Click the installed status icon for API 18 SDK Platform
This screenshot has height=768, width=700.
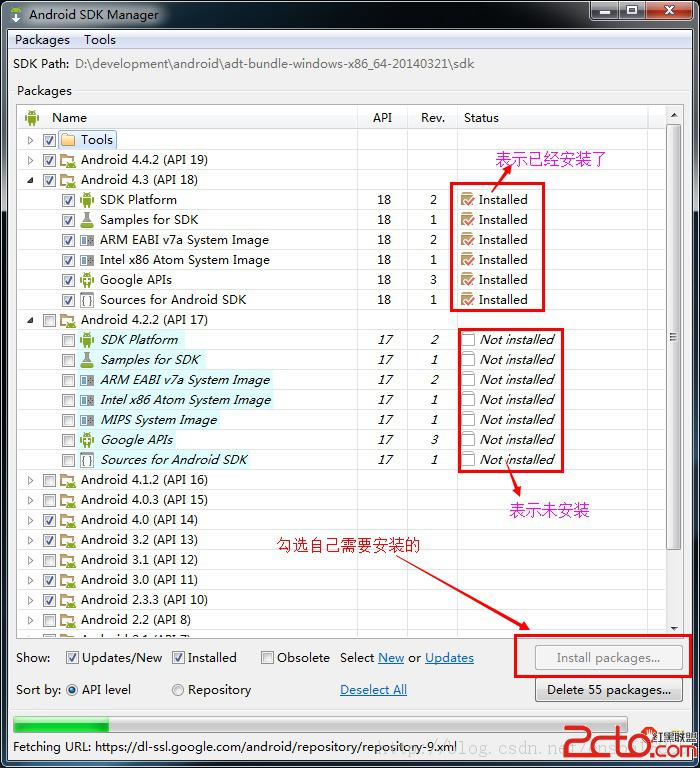tap(468, 199)
